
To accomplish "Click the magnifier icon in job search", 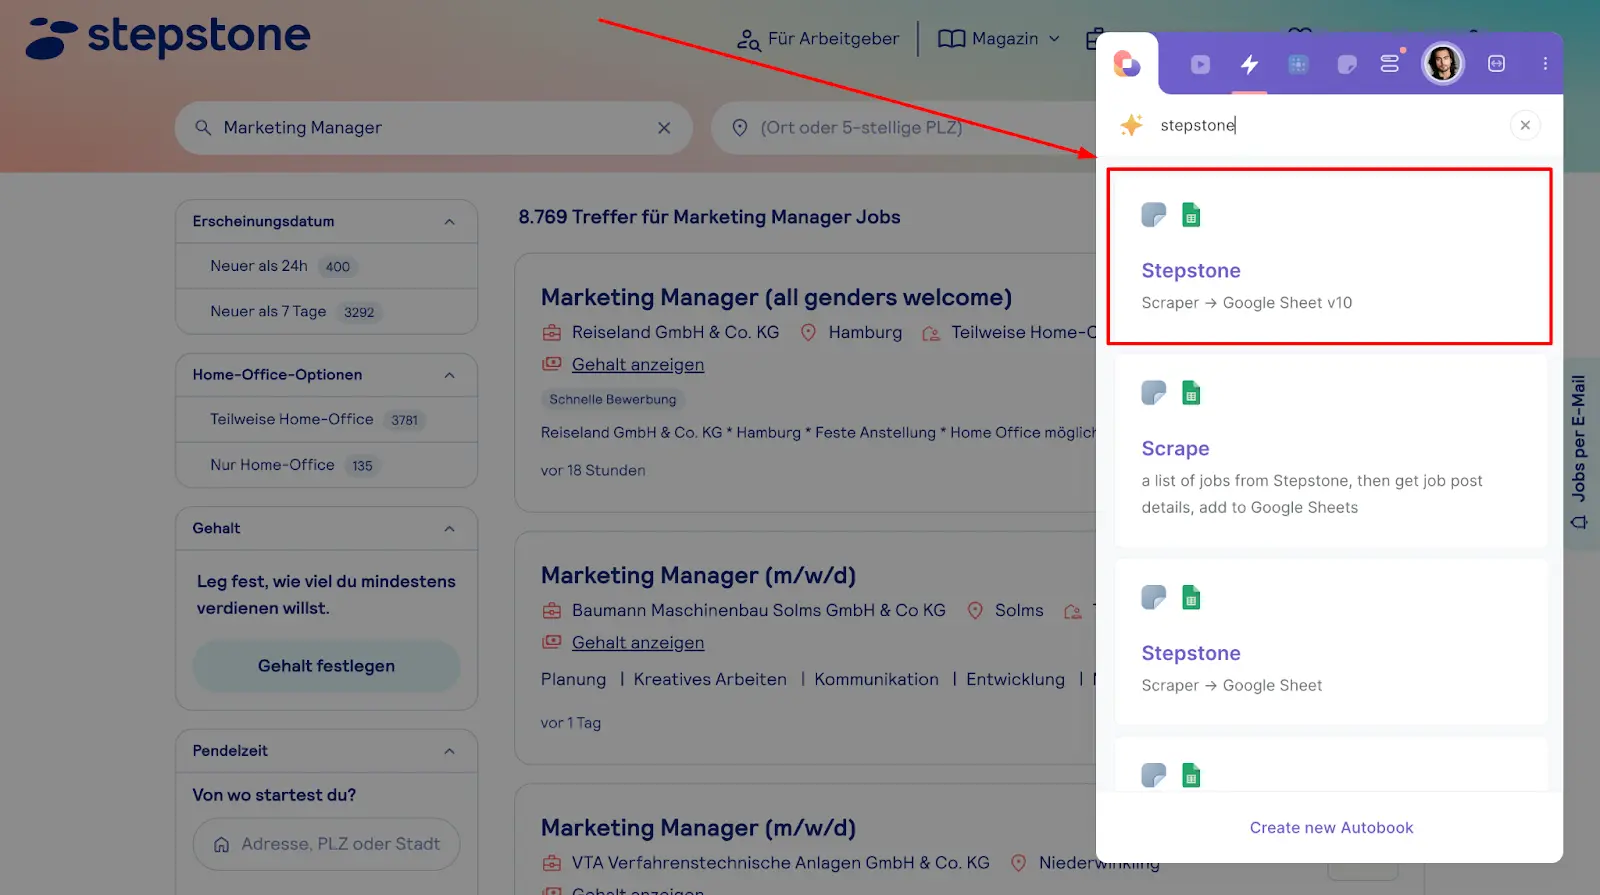I will coord(203,128).
